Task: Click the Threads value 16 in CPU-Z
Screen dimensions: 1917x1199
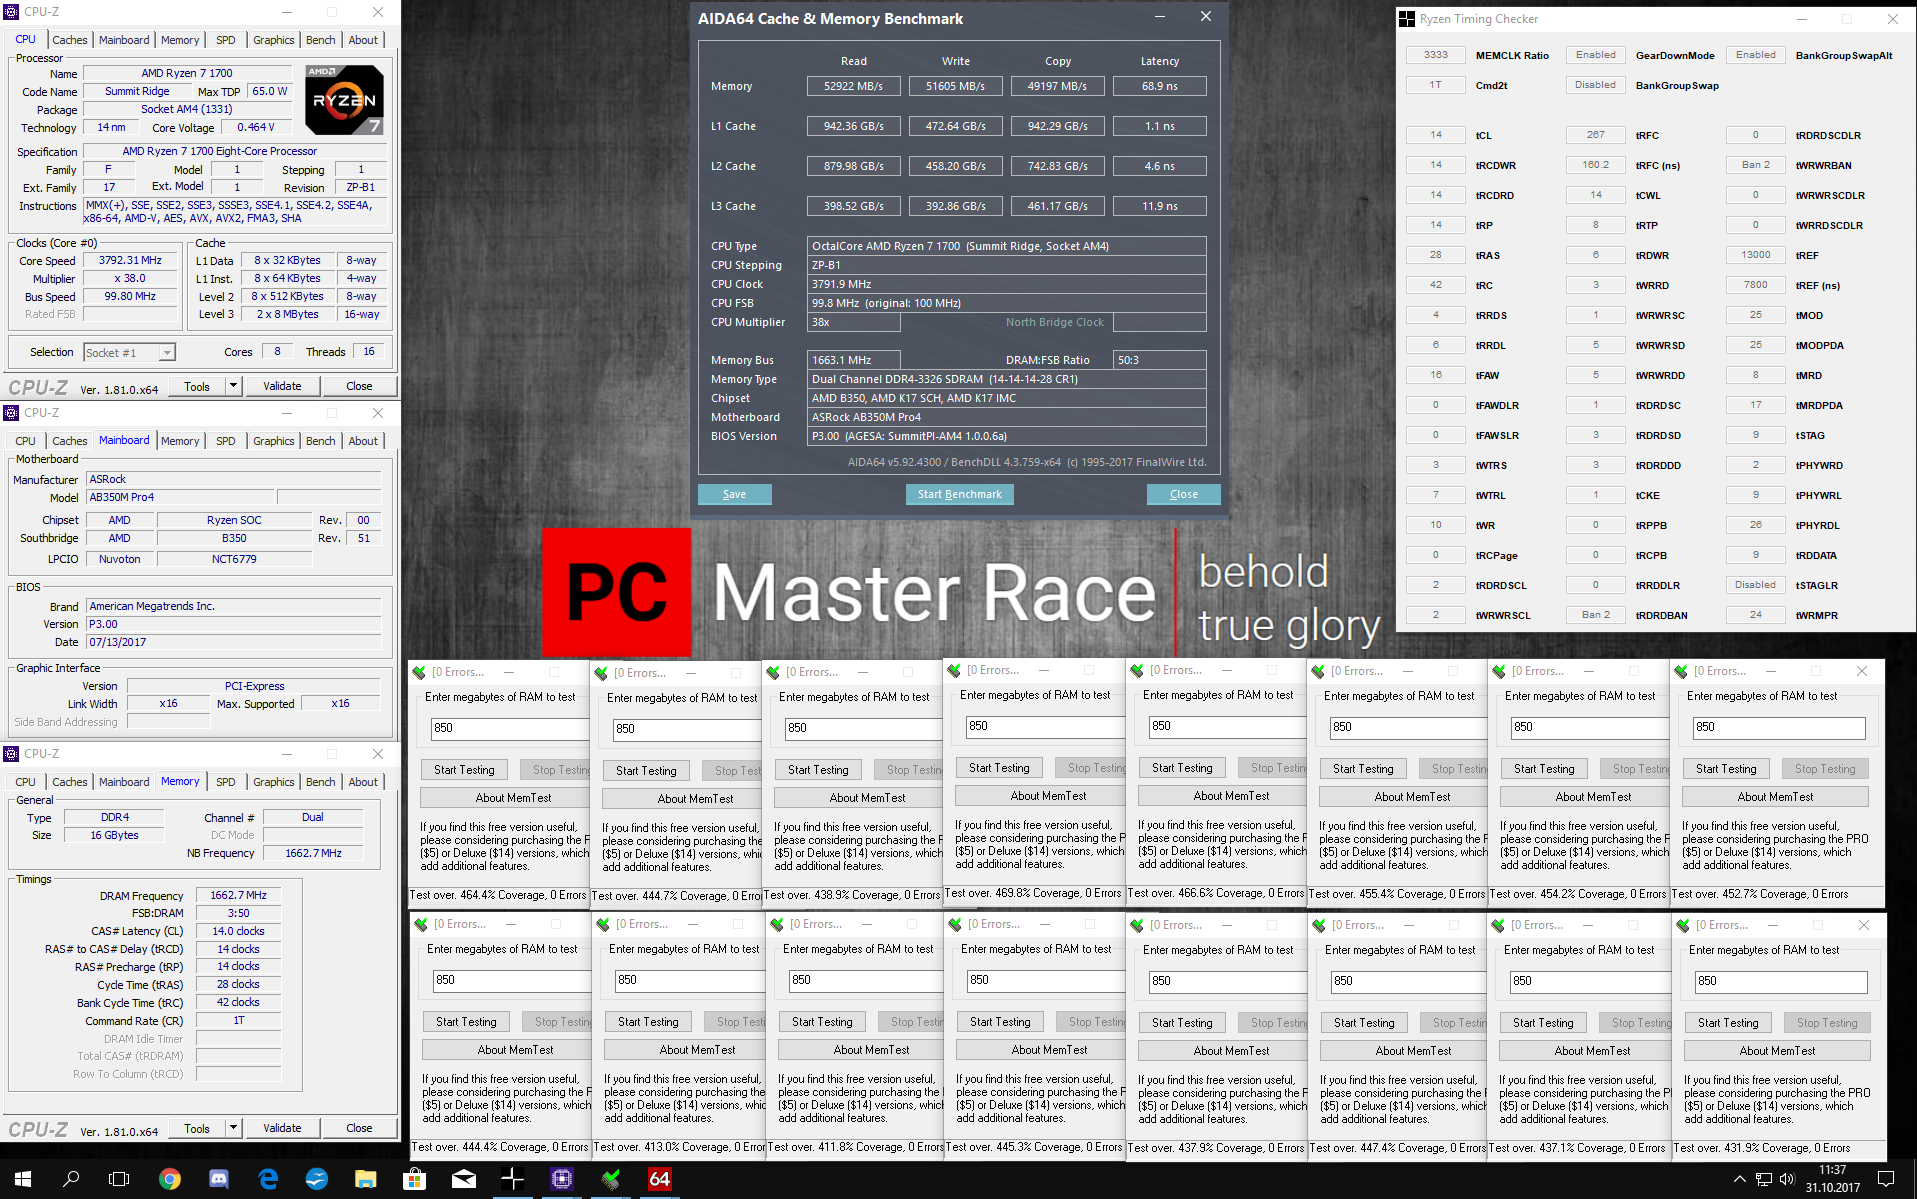Action: point(369,351)
